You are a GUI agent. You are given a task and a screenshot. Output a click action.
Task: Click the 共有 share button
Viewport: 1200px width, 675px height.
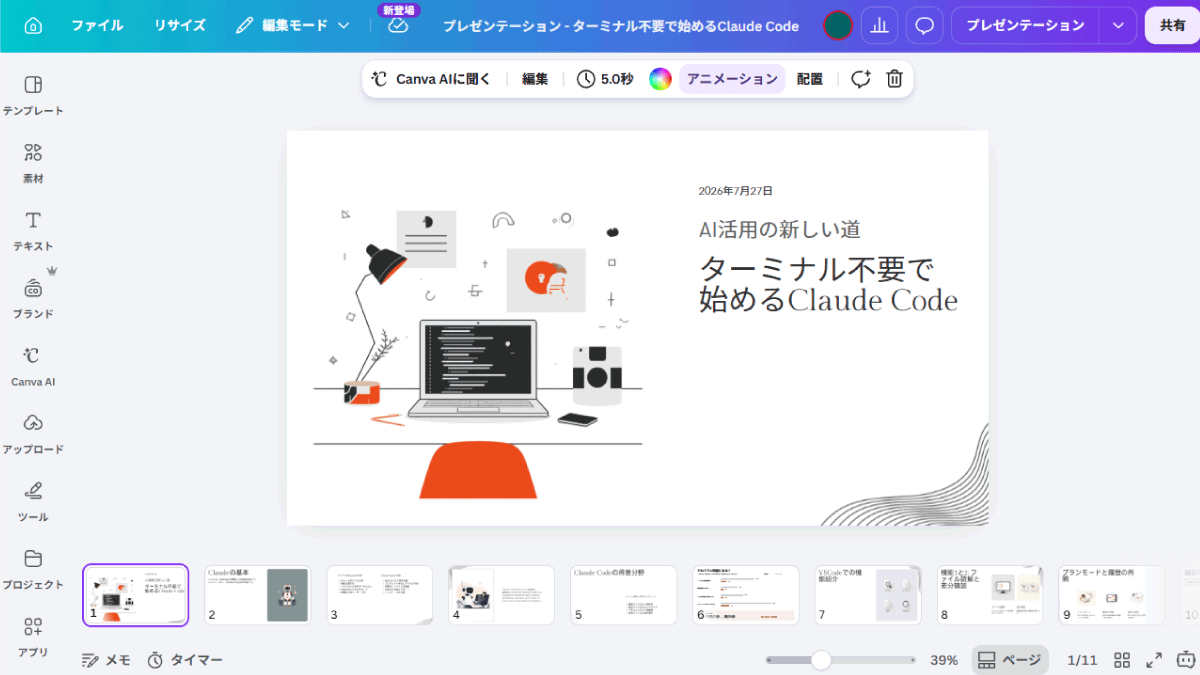tap(1172, 26)
